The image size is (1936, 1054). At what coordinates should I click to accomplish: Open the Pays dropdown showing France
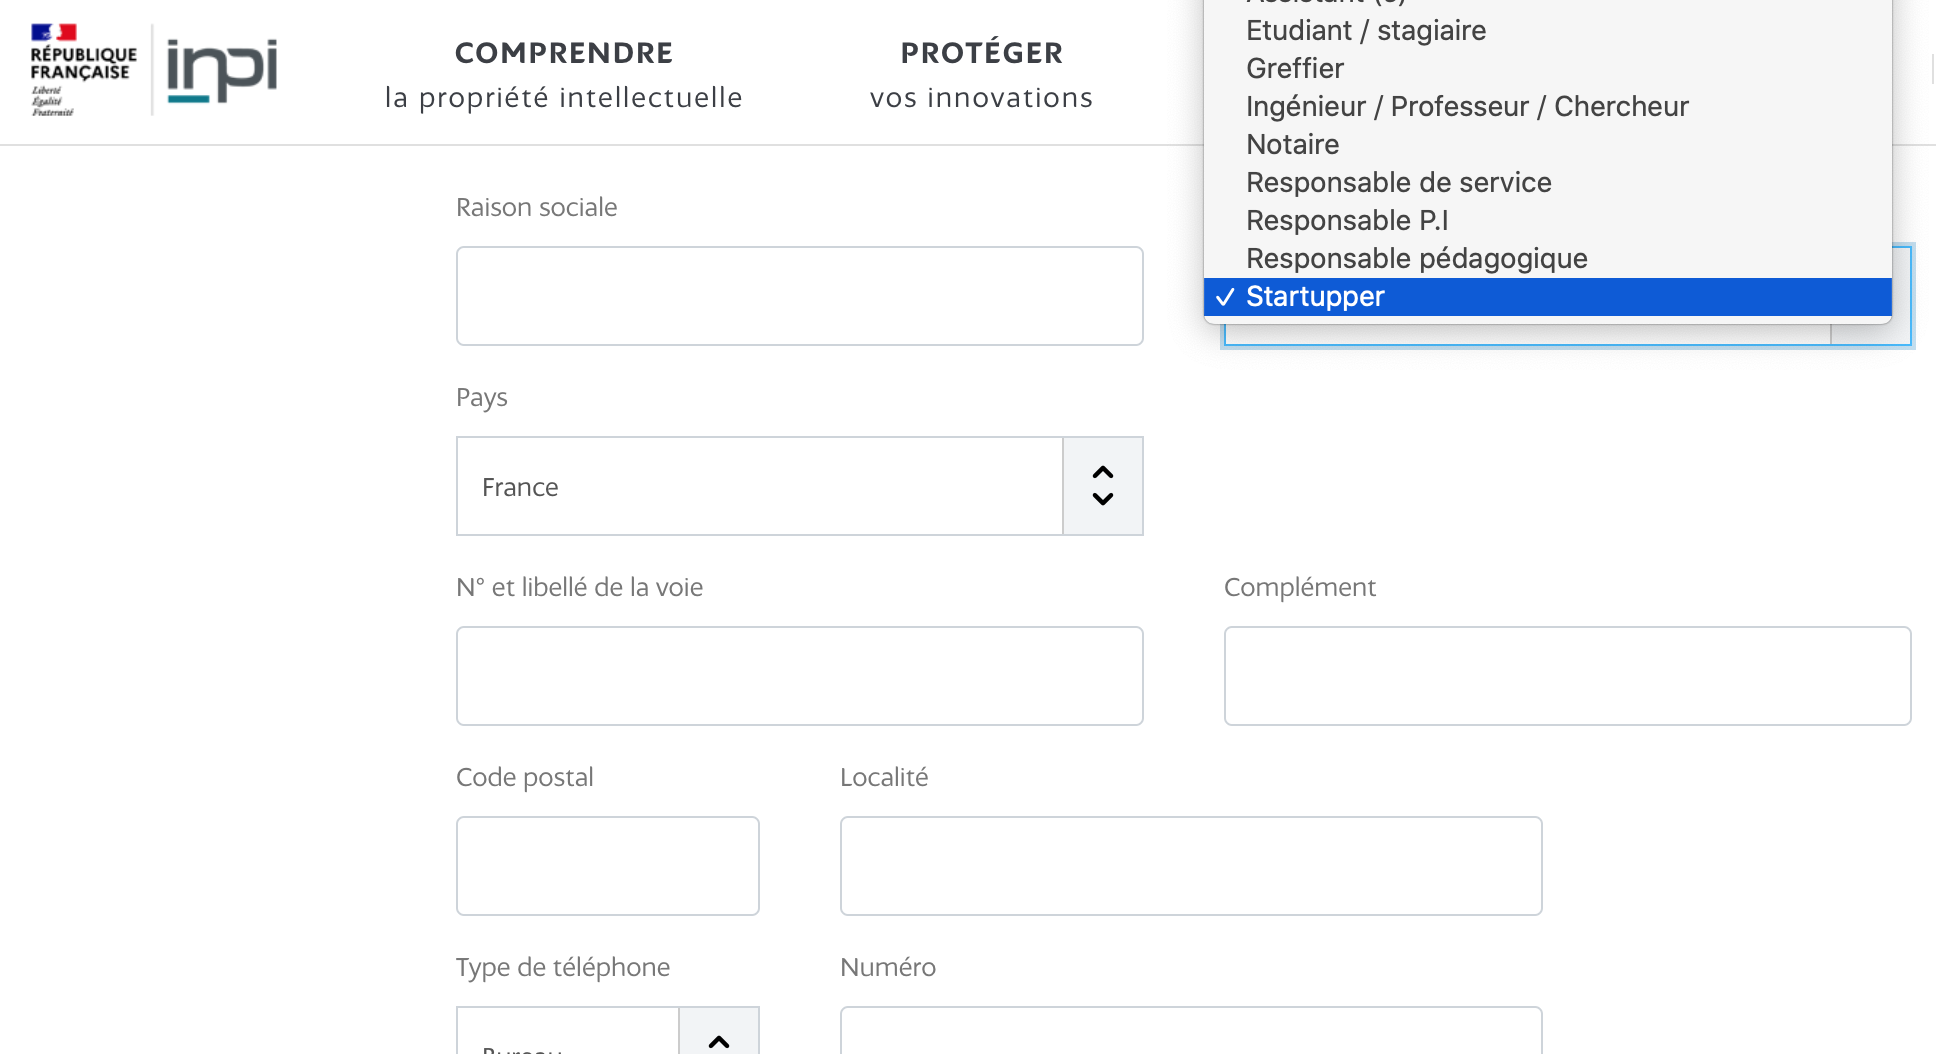pyautogui.click(x=759, y=486)
